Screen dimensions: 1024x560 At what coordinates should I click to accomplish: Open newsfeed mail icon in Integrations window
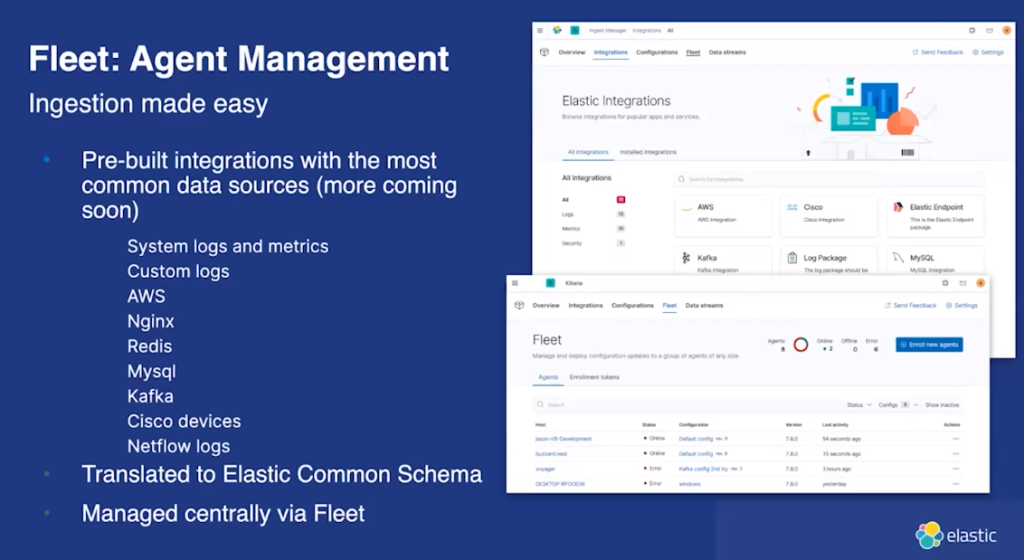[989, 31]
